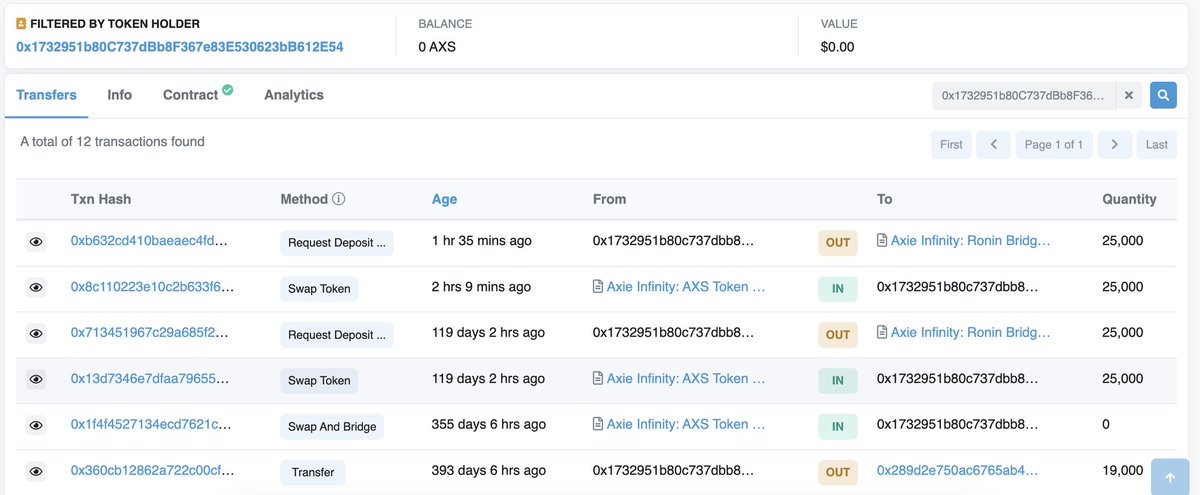Click Swap Token badge in 2 hrs 9 mins row

pyautogui.click(x=319, y=288)
